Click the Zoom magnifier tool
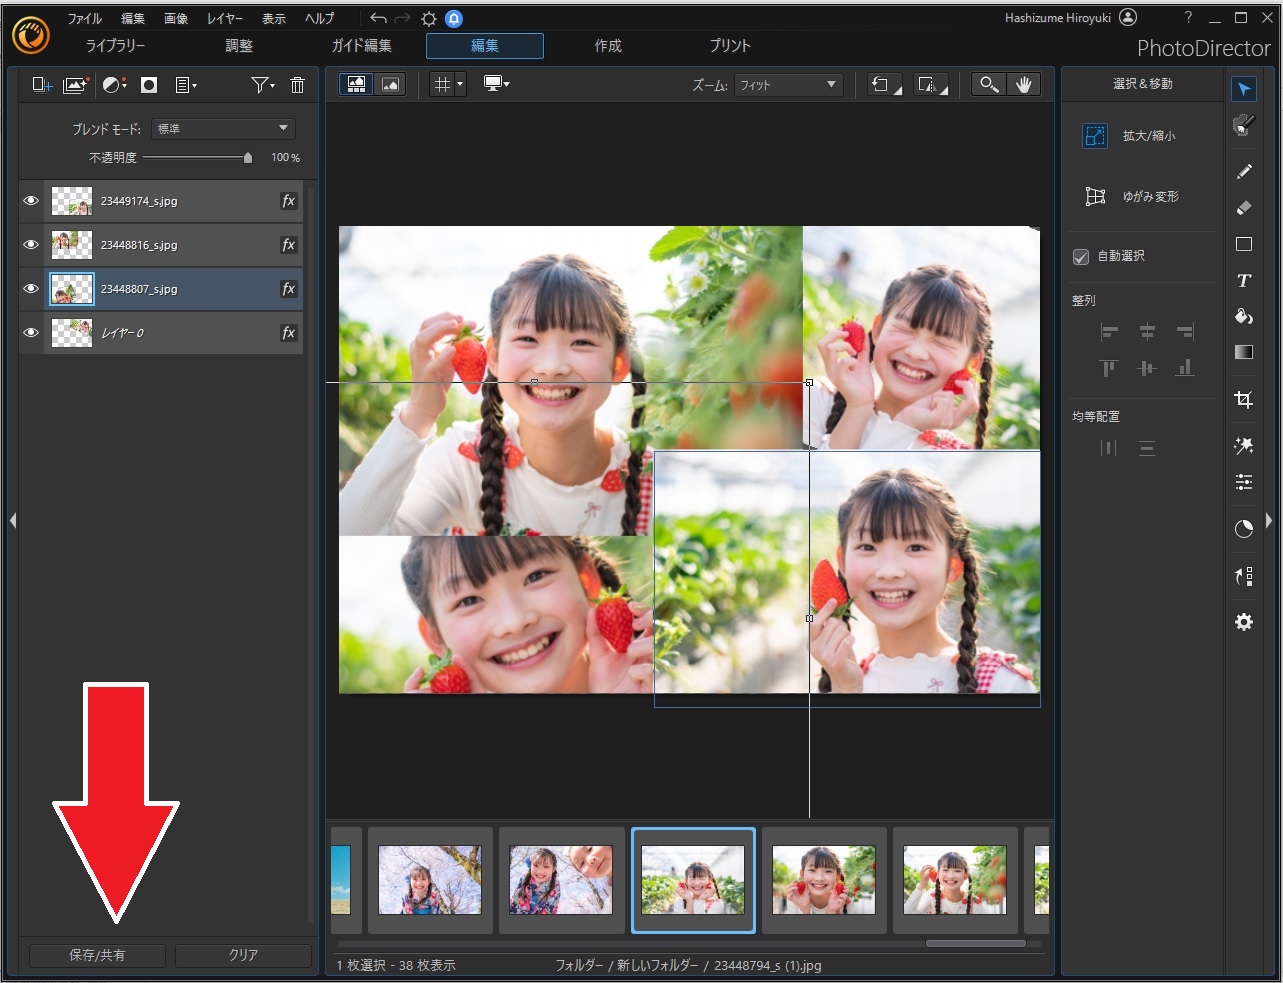 [x=988, y=85]
